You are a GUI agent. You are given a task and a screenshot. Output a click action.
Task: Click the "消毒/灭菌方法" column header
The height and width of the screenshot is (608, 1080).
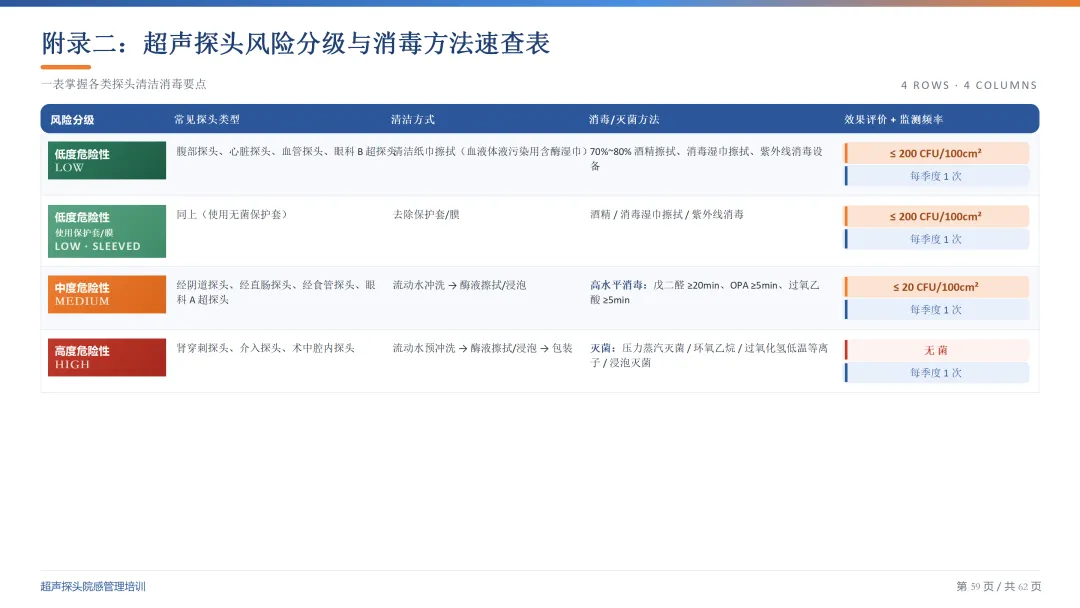(623, 119)
